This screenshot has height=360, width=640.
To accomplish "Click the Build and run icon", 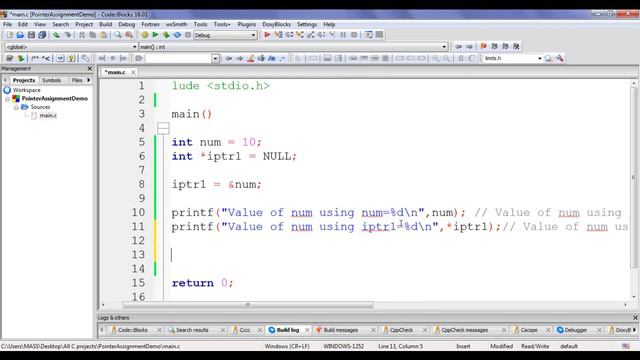I will pyautogui.click(x=166, y=35).
